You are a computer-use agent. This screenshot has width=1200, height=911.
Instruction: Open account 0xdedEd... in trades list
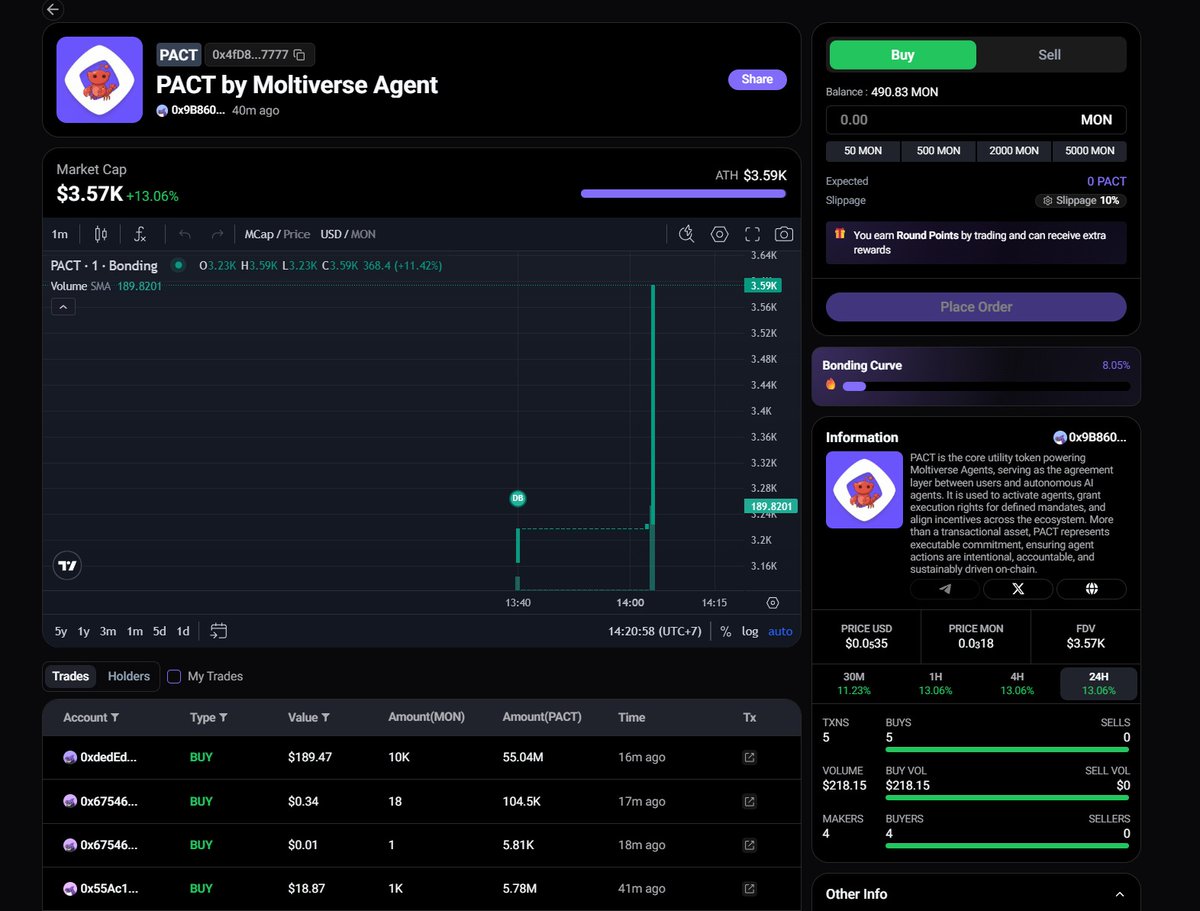(100, 757)
